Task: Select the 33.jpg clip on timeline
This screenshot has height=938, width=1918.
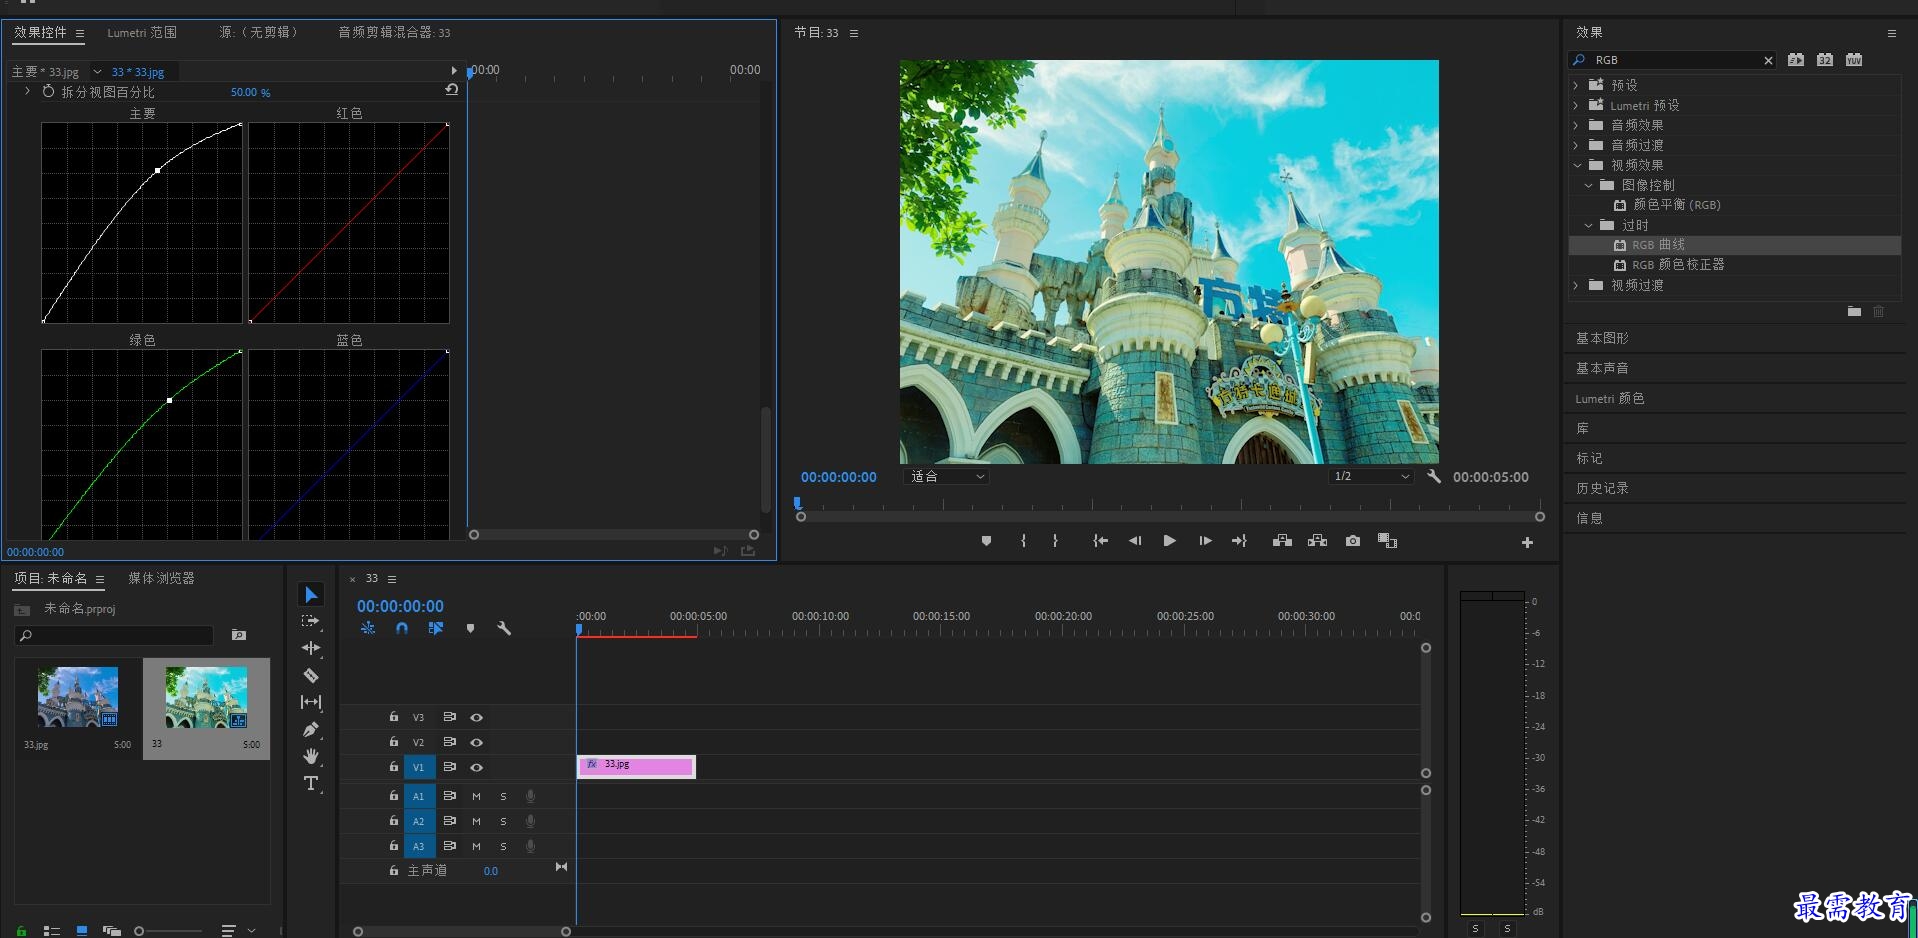Action: pyautogui.click(x=636, y=766)
